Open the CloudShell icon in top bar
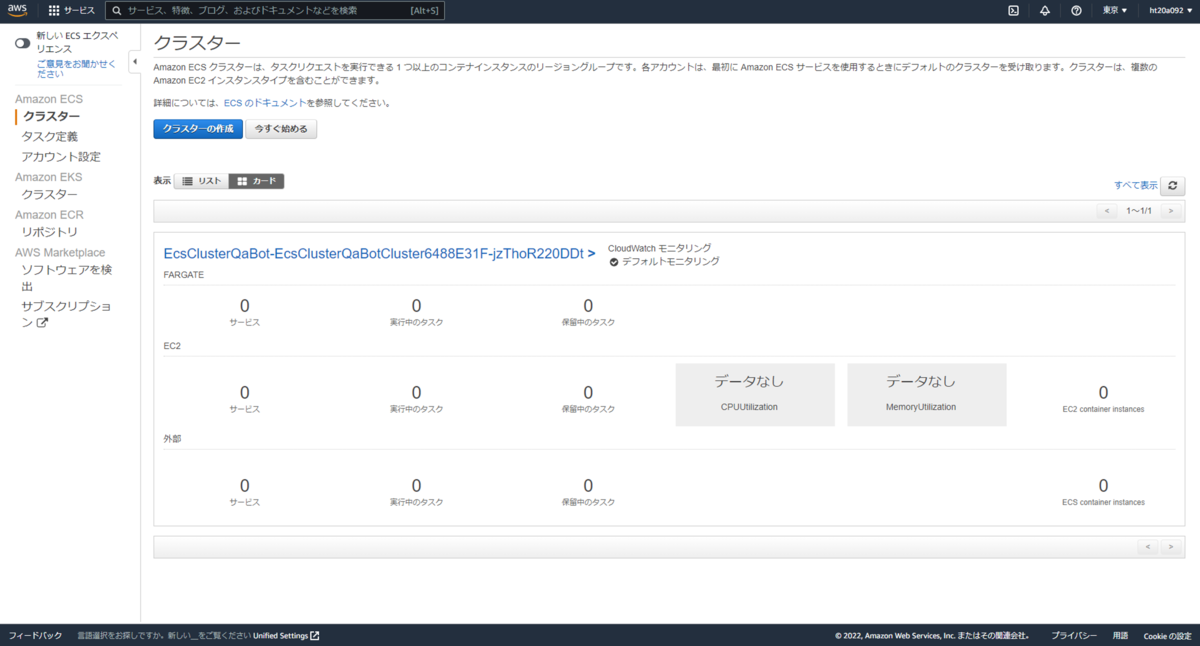This screenshot has height=646, width=1200. pos(1013,10)
